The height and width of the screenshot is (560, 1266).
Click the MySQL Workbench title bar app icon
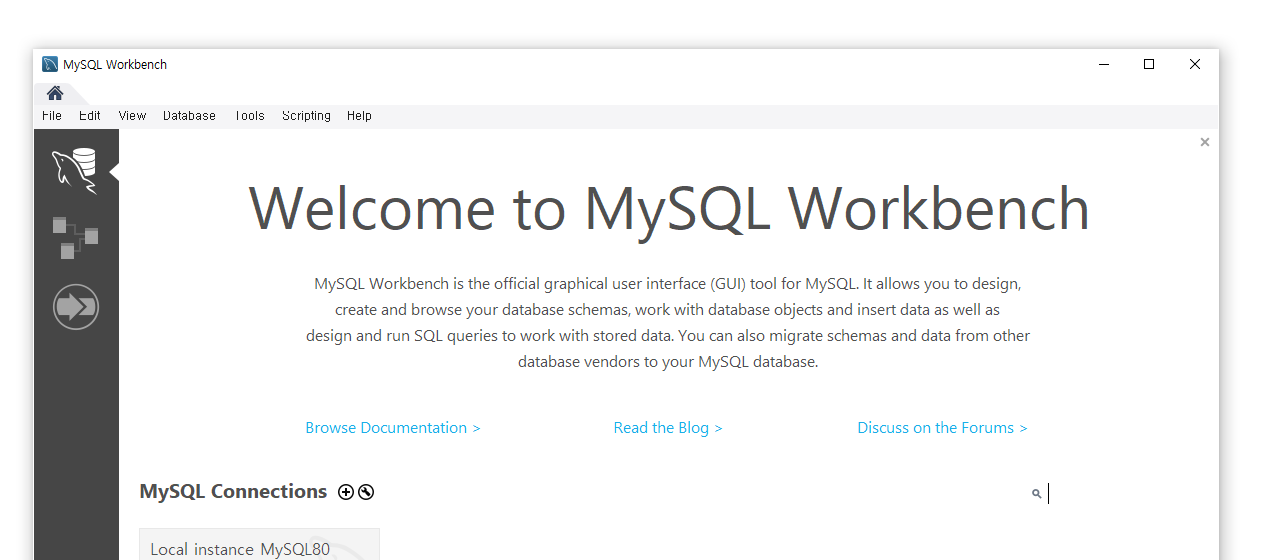(x=50, y=64)
